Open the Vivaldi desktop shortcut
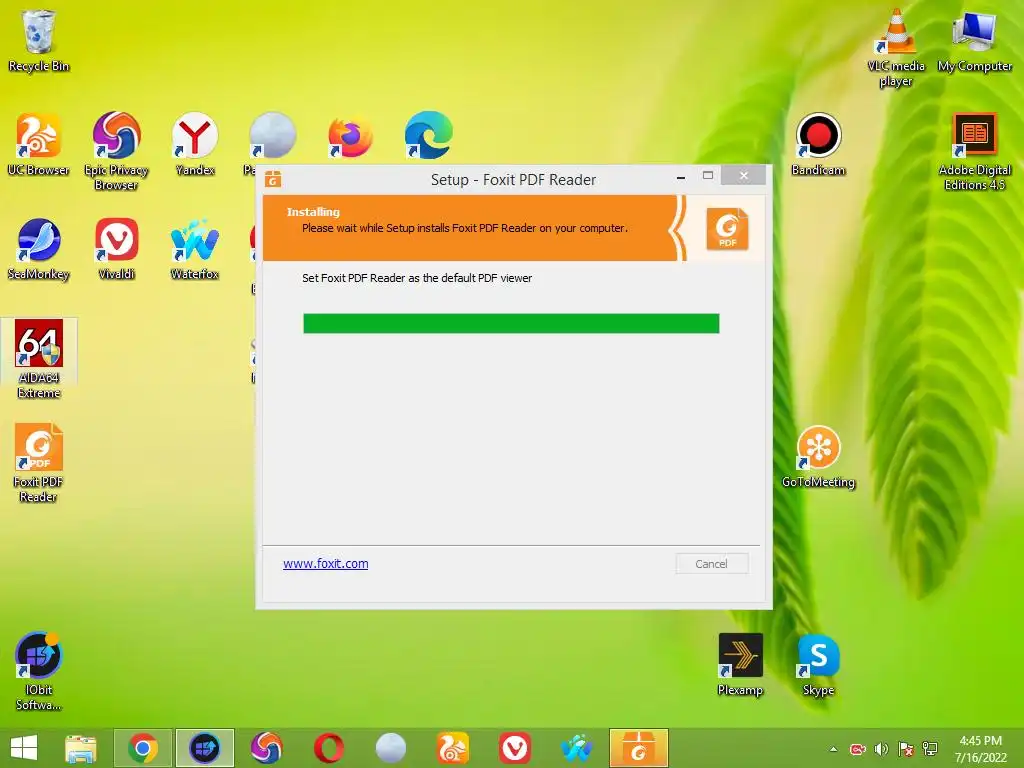This screenshot has height=768, width=1024. (x=116, y=249)
